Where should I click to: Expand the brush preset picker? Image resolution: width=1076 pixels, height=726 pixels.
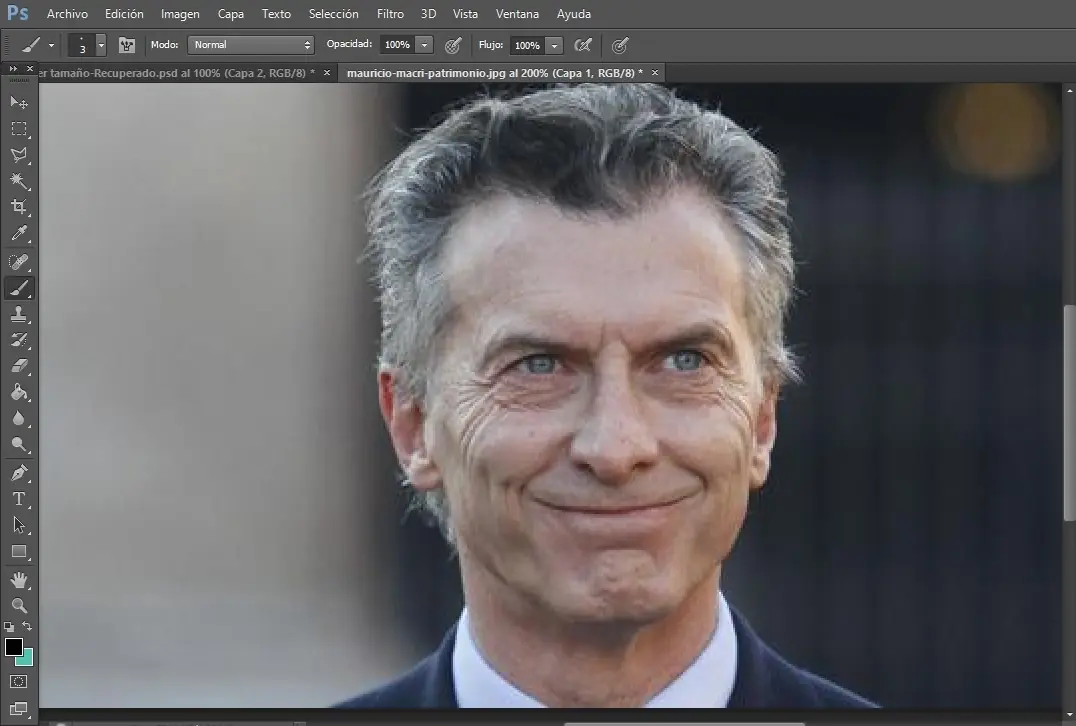pos(100,45)
